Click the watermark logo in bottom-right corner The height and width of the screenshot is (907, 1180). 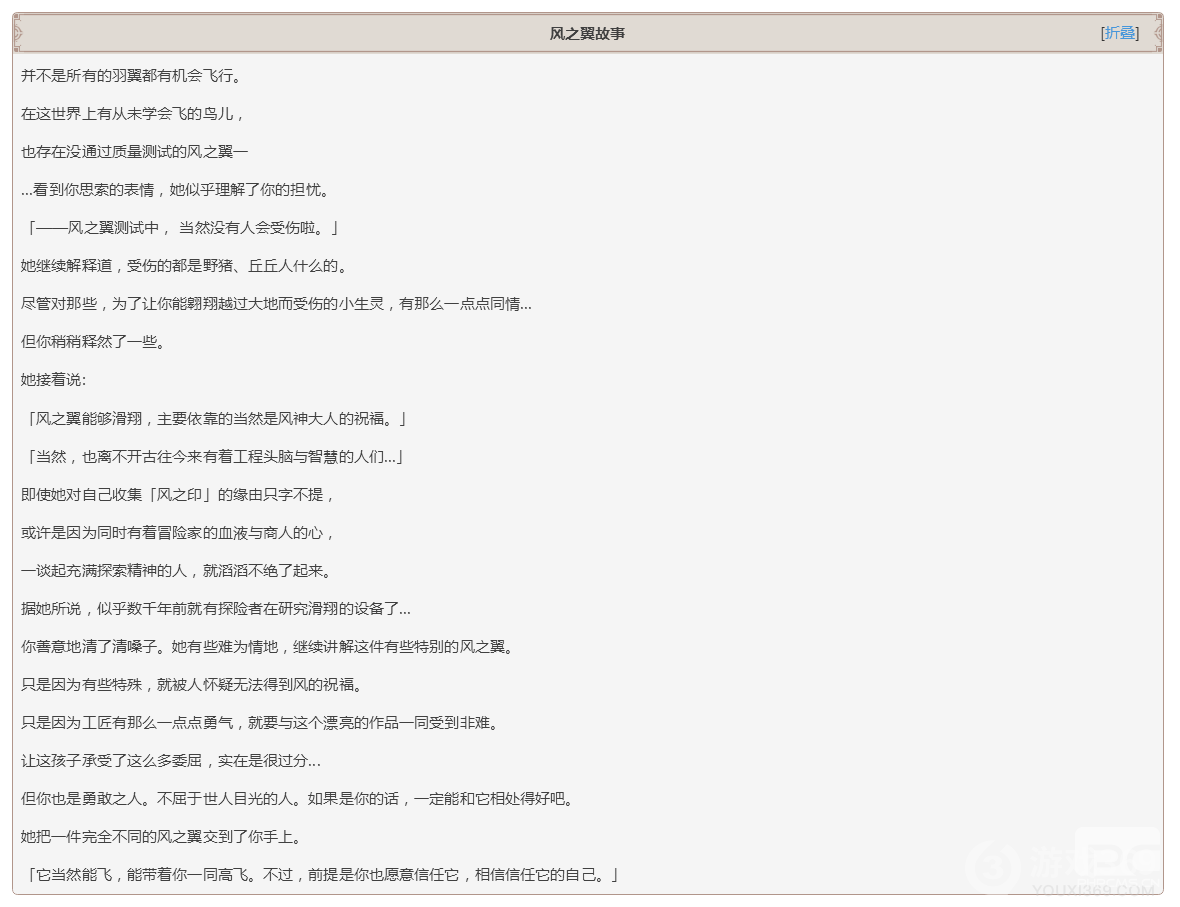tap(1070, 861)
